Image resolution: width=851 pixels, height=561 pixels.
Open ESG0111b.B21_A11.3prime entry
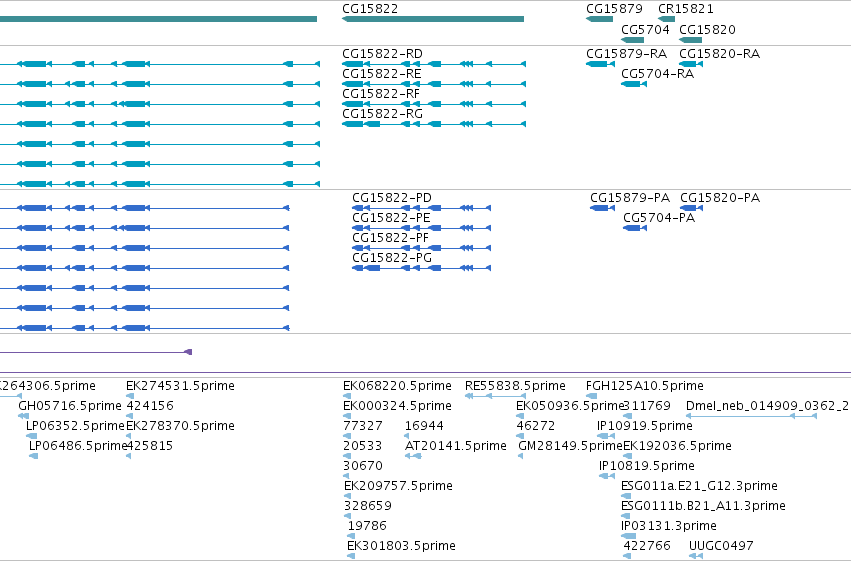[x=703, y=506]
